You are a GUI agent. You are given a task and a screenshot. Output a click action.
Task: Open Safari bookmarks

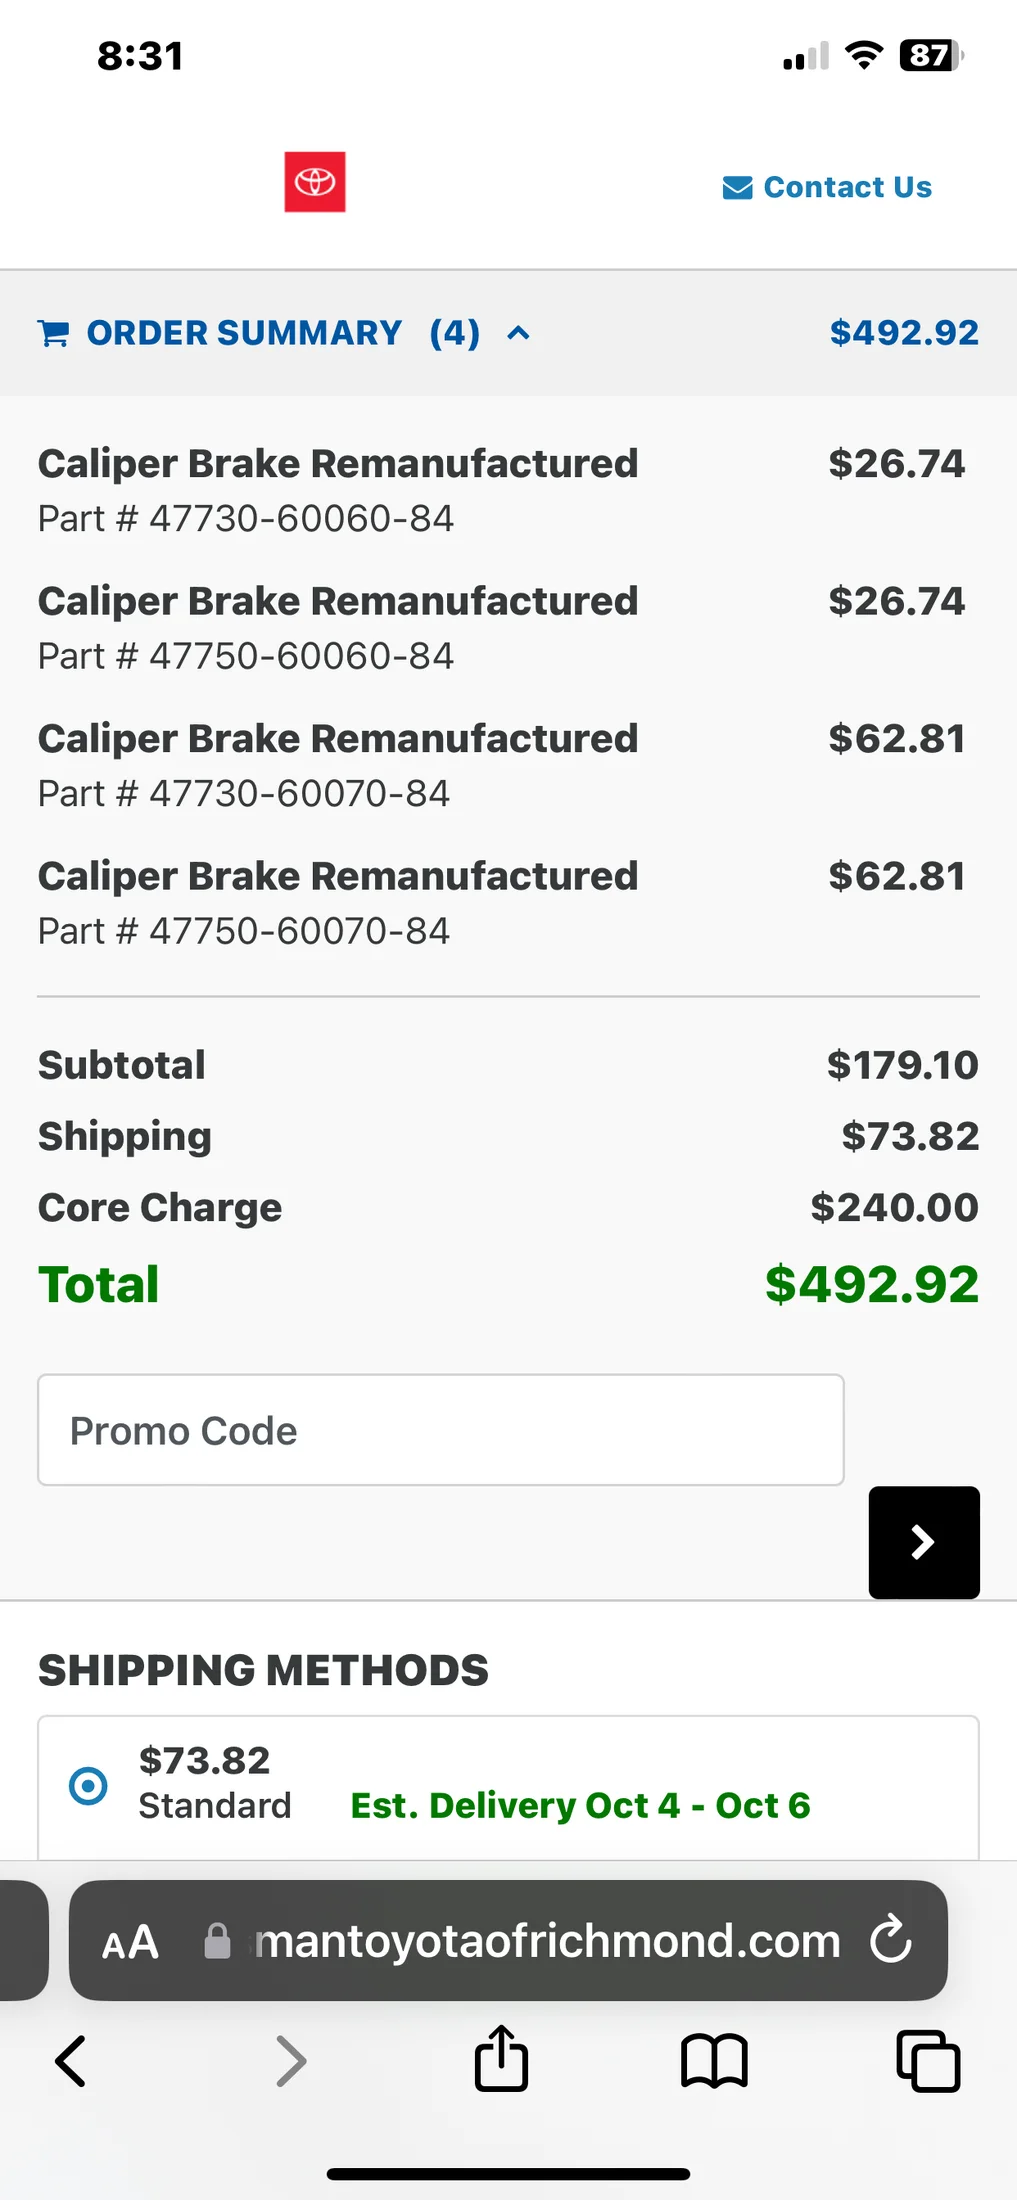(714, 2061)
